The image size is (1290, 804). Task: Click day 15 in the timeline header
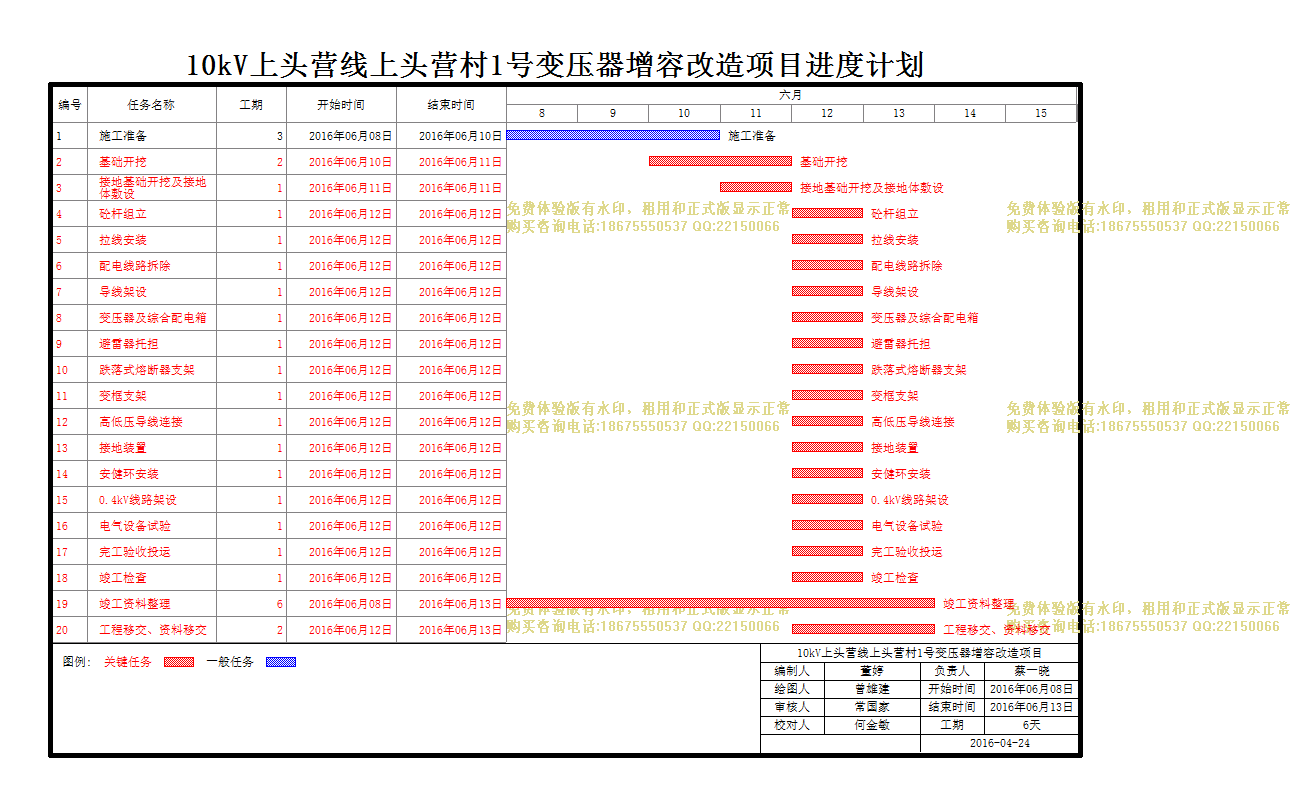(1041, 113)
